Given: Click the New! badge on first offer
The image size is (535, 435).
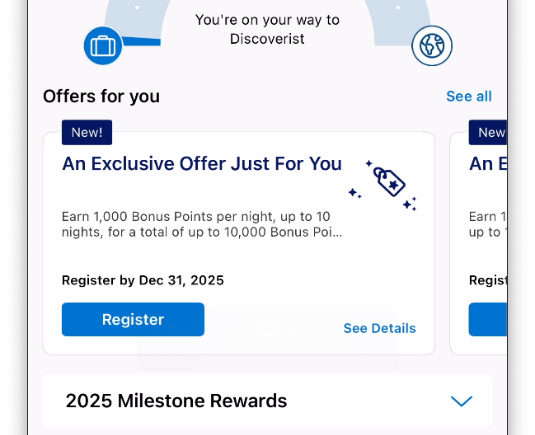Looking at the screenshot, I should tap(87, 132).
